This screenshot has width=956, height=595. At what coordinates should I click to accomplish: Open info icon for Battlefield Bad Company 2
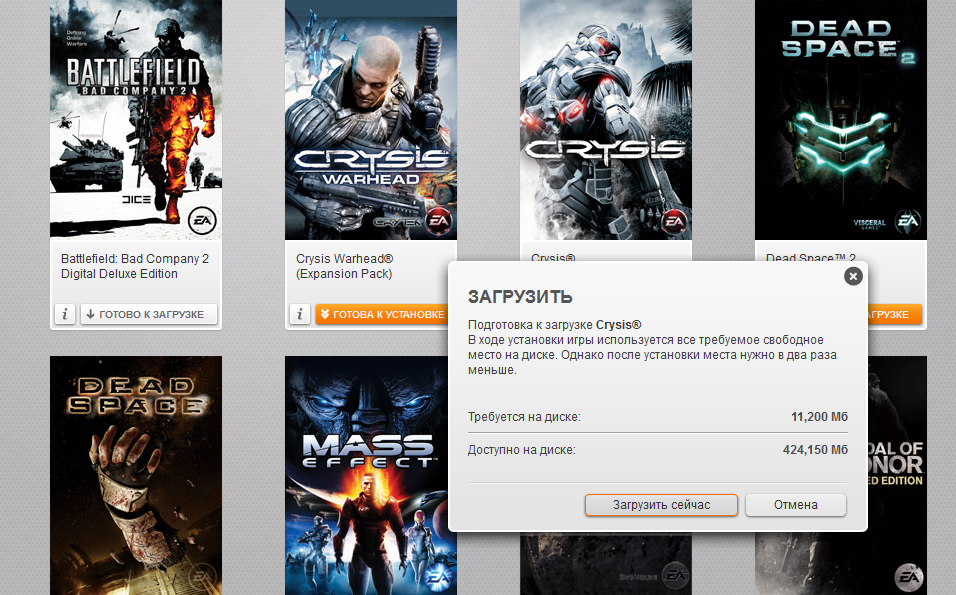click(x=65, y=314)
